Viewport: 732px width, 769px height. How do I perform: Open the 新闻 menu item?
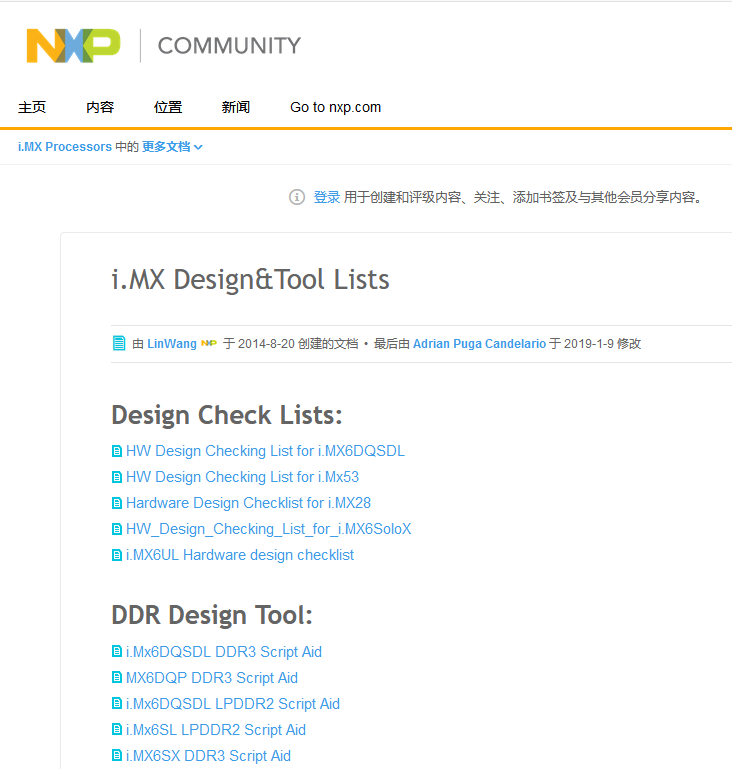(x=236, y=107)
